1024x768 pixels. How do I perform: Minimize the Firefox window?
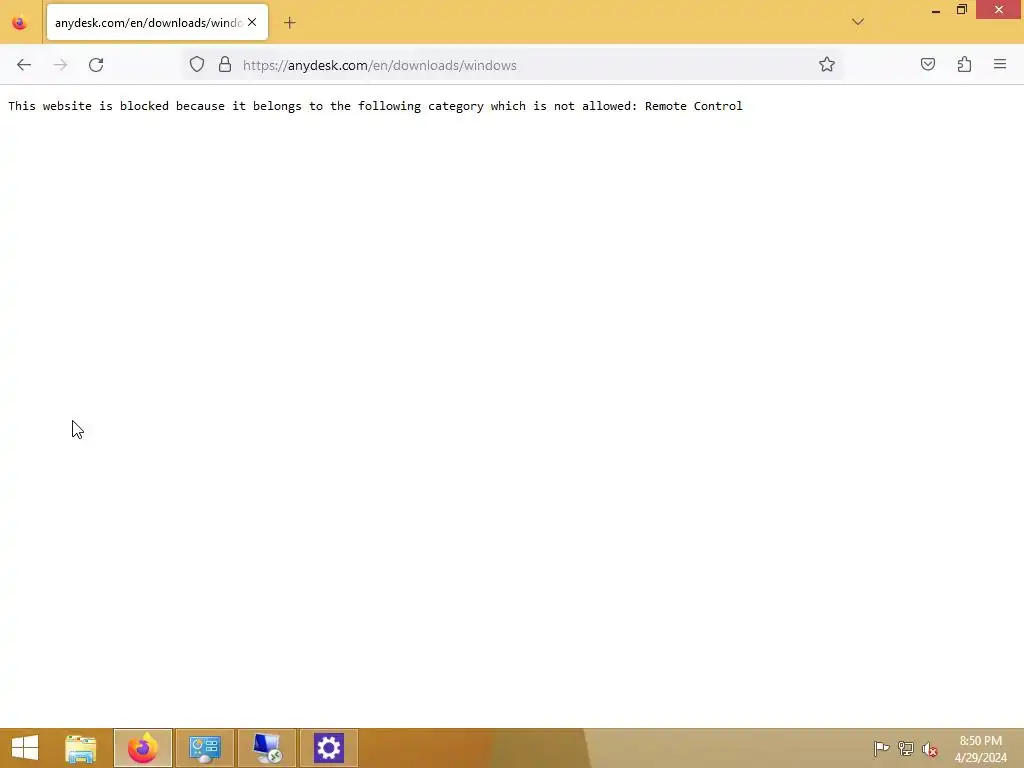(x=936, y=10)
